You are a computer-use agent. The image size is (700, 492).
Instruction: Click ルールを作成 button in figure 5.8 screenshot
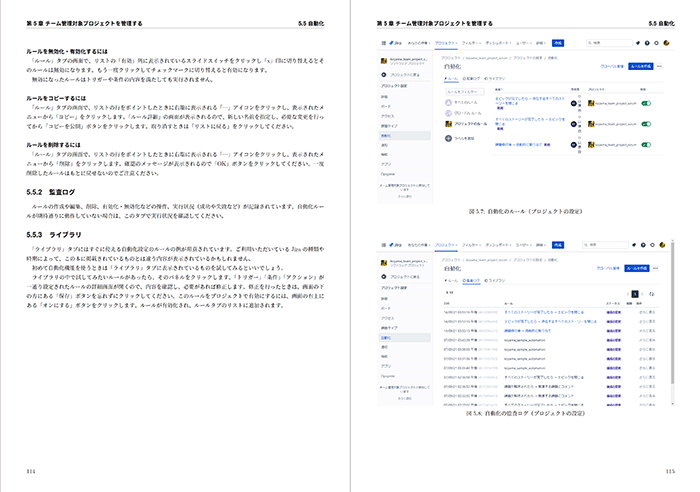637,268
